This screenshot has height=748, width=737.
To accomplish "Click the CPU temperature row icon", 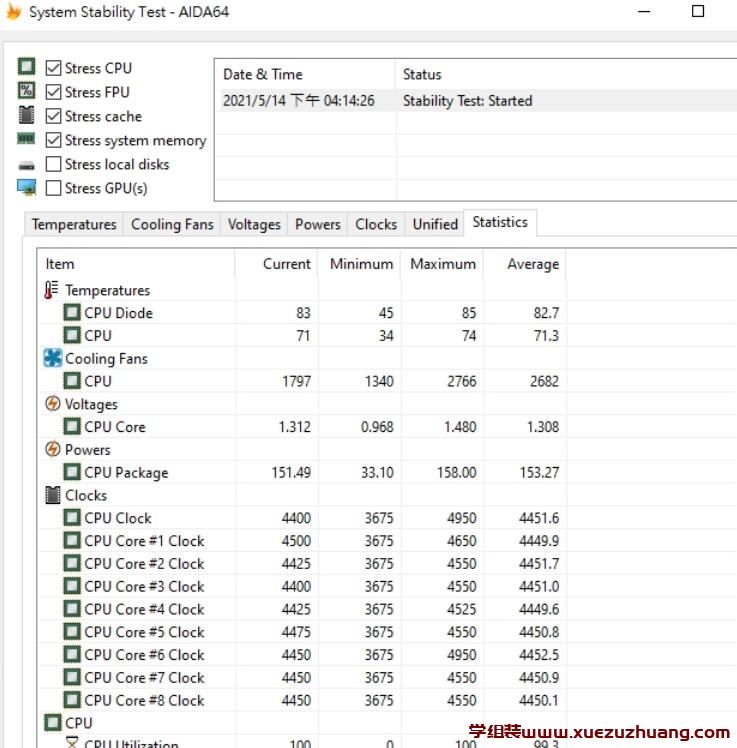I will point(72,335).
